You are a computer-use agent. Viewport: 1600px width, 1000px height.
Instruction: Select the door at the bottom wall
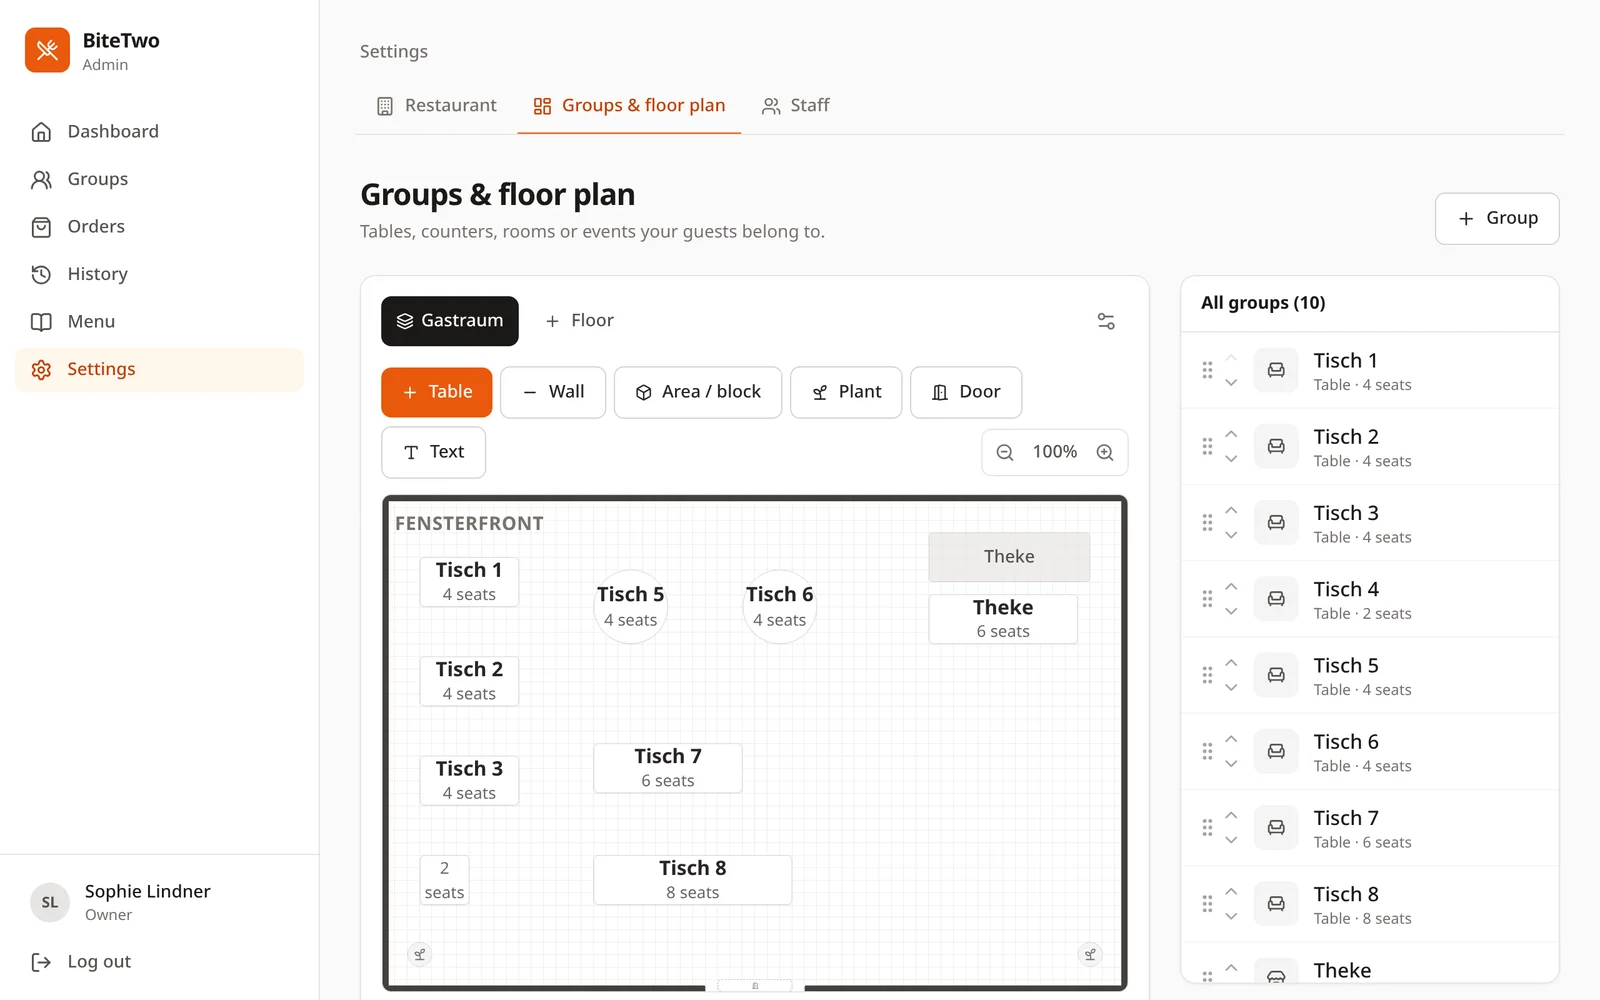click(x=755, y=986)
